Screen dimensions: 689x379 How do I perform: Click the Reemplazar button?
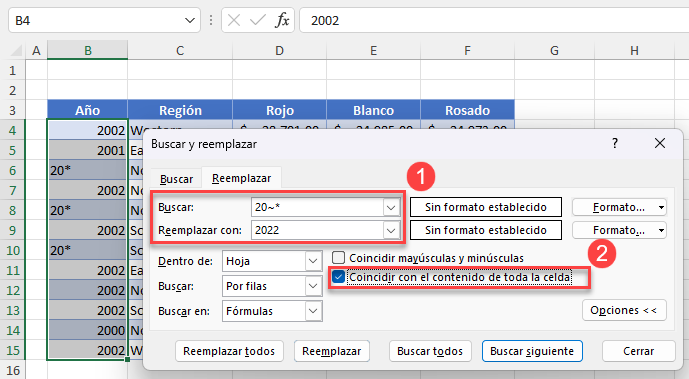(x=332, y=351)
